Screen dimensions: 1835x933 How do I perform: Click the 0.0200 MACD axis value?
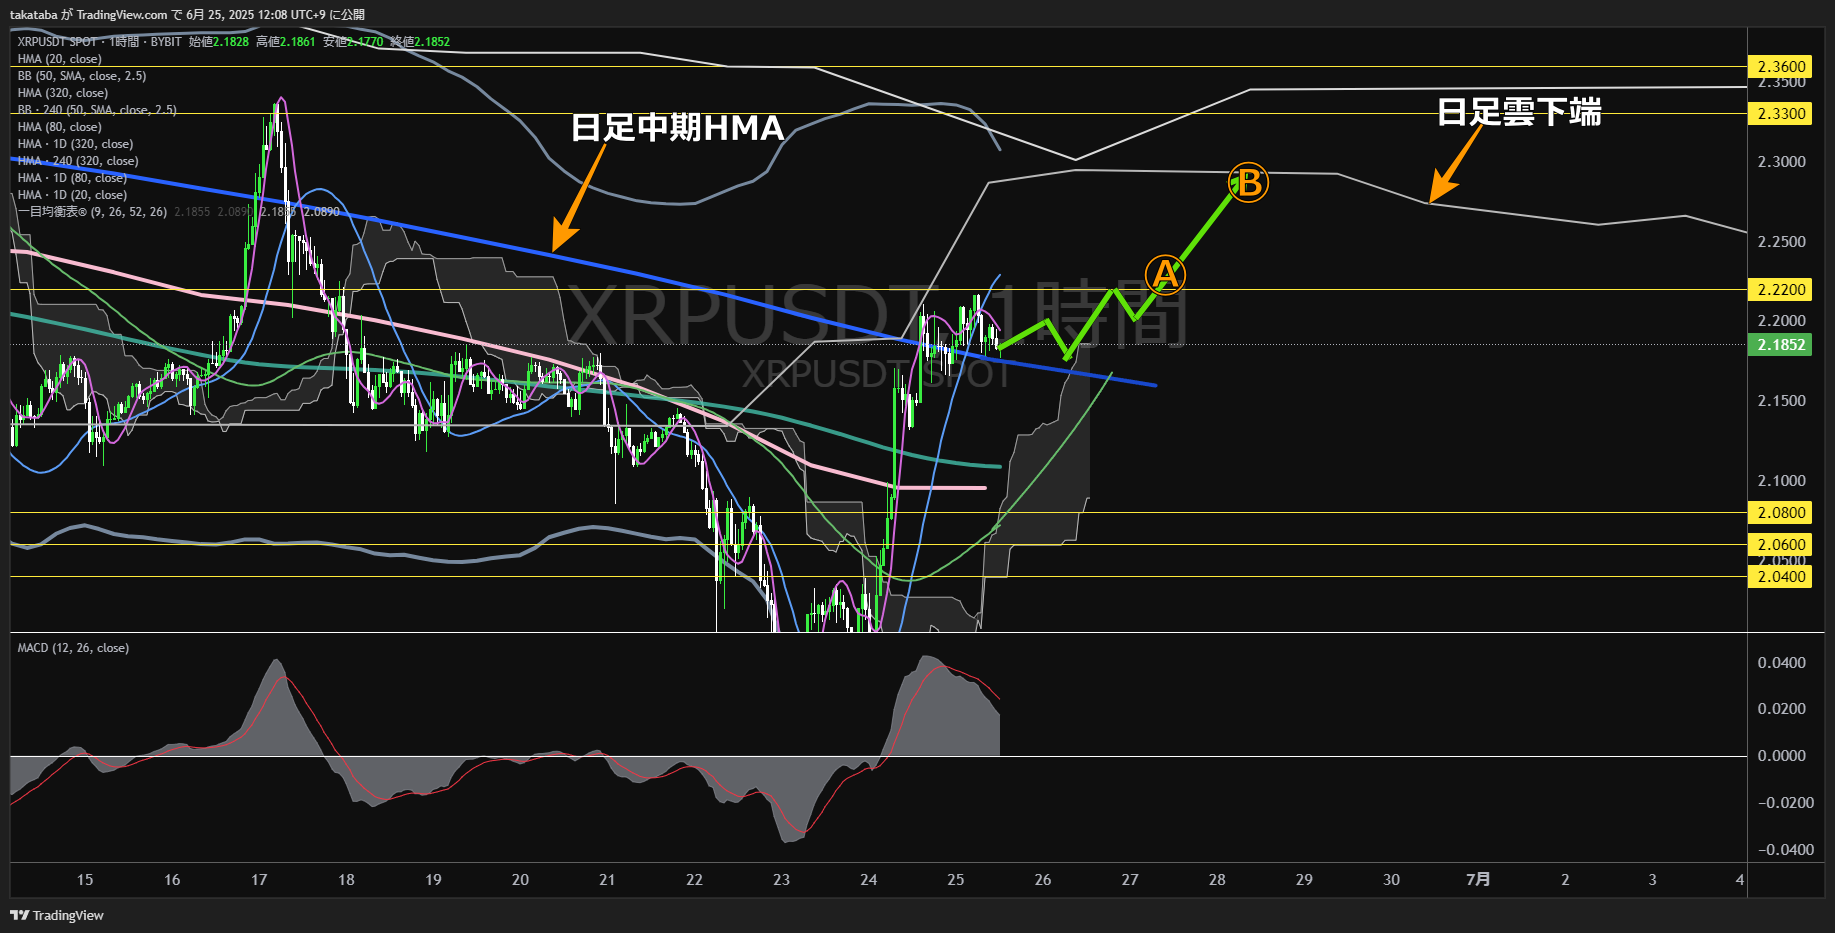[x=1782, y=709]
